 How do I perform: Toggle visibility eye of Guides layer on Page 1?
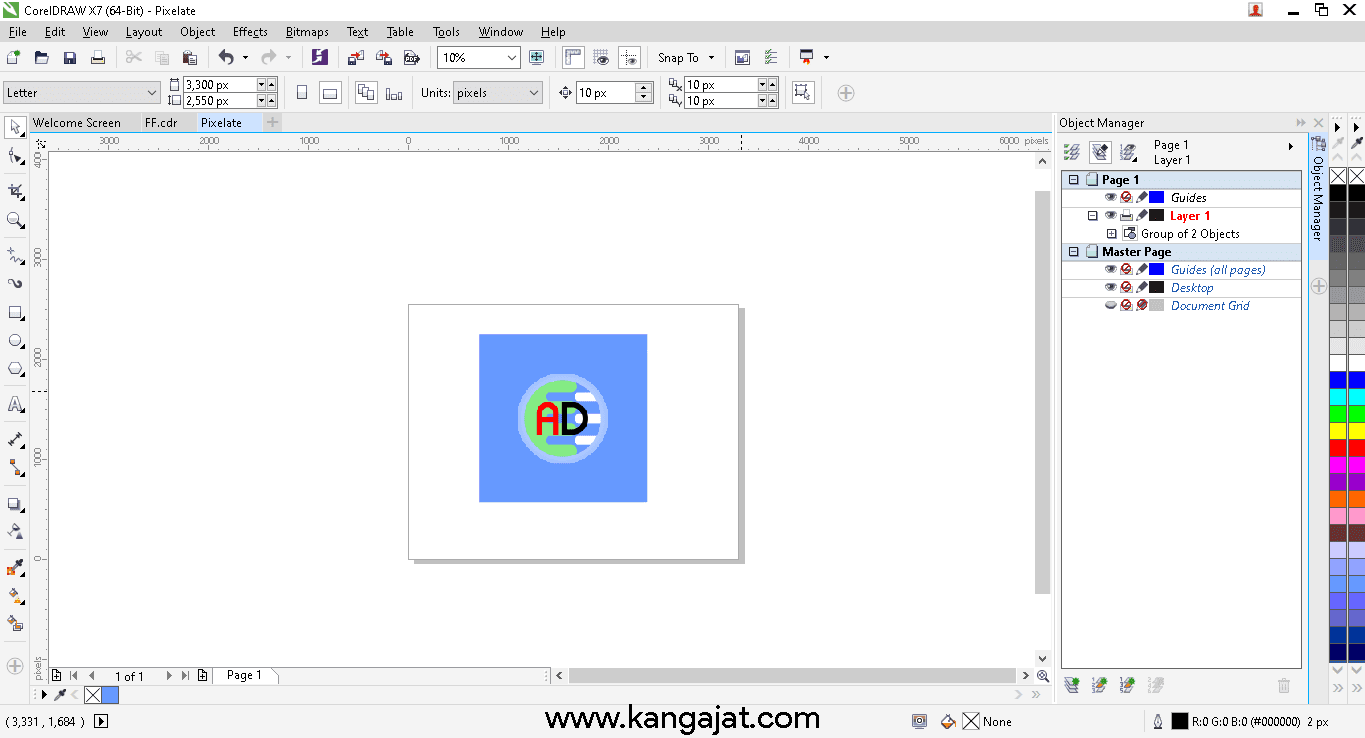pyautogui.click(x=1110, y=198)
